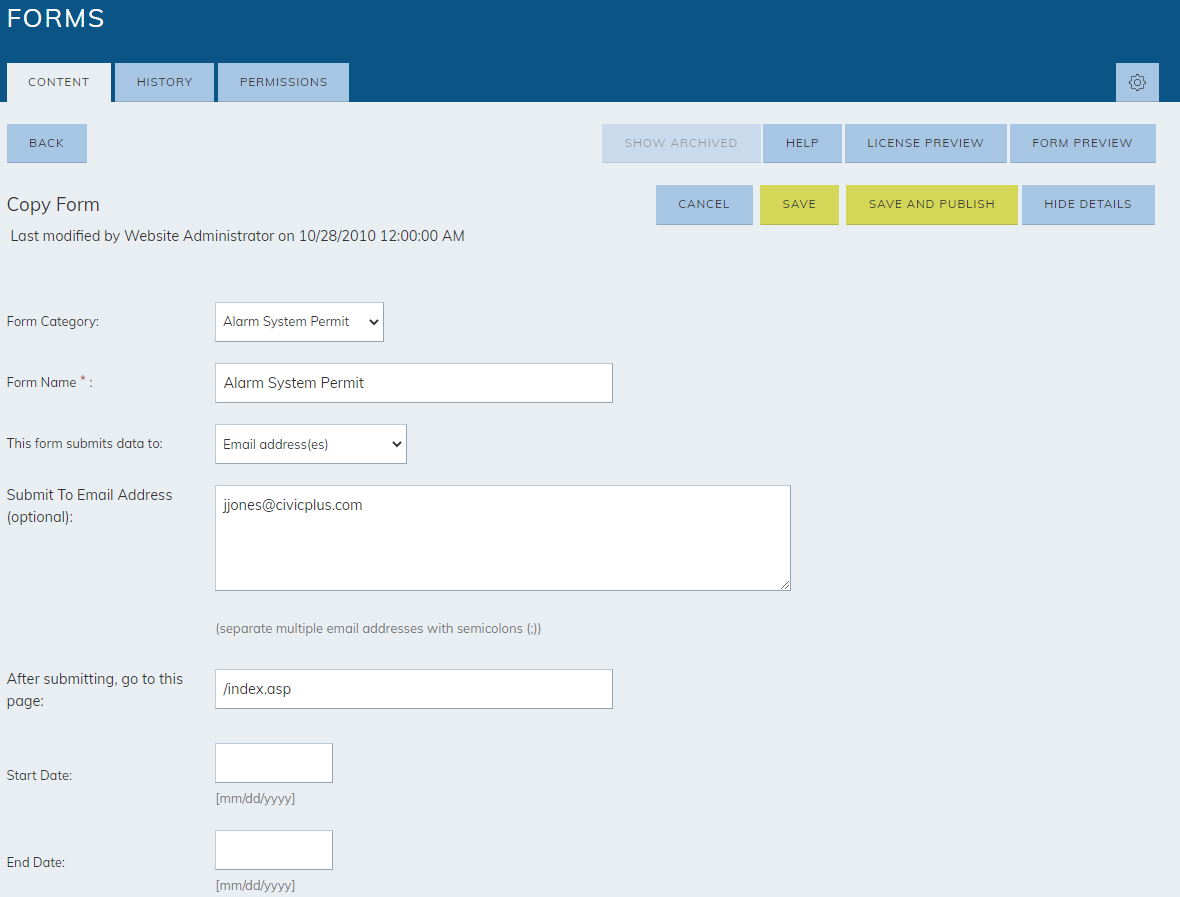Click the FORMS page title

pyautogui.click(x=56, y=18)
